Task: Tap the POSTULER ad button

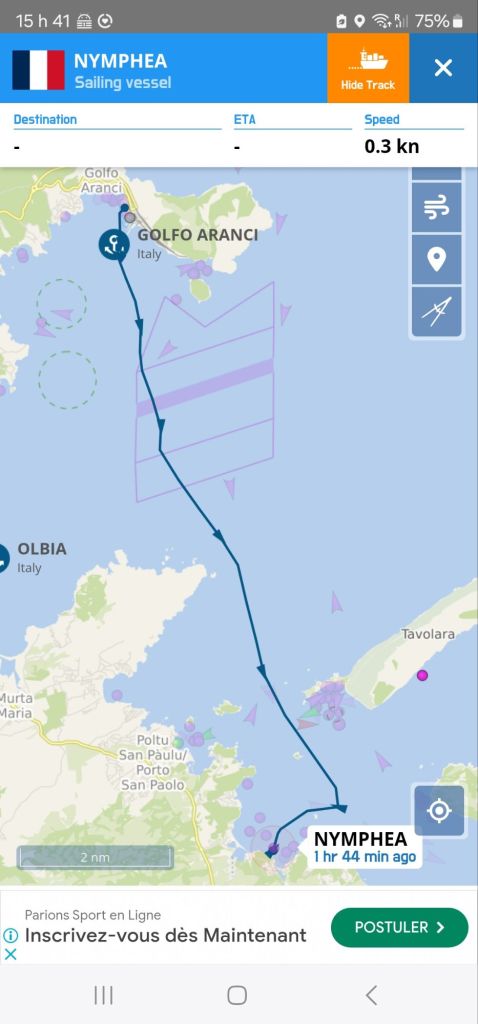Action: [400, 927]
